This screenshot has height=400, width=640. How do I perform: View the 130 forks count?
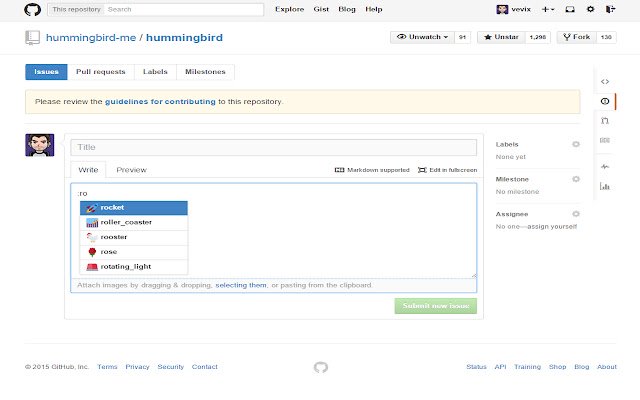point(606,37)
